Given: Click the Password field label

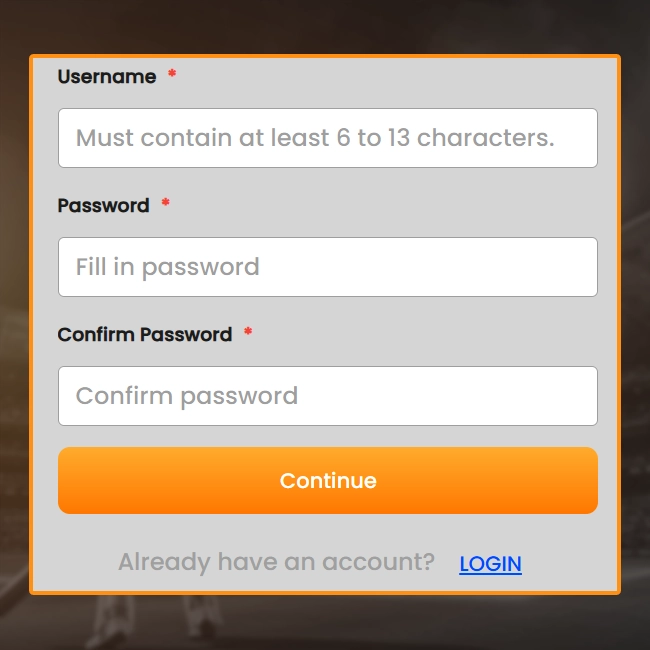Looking at the screenshot, I should 103,206.
